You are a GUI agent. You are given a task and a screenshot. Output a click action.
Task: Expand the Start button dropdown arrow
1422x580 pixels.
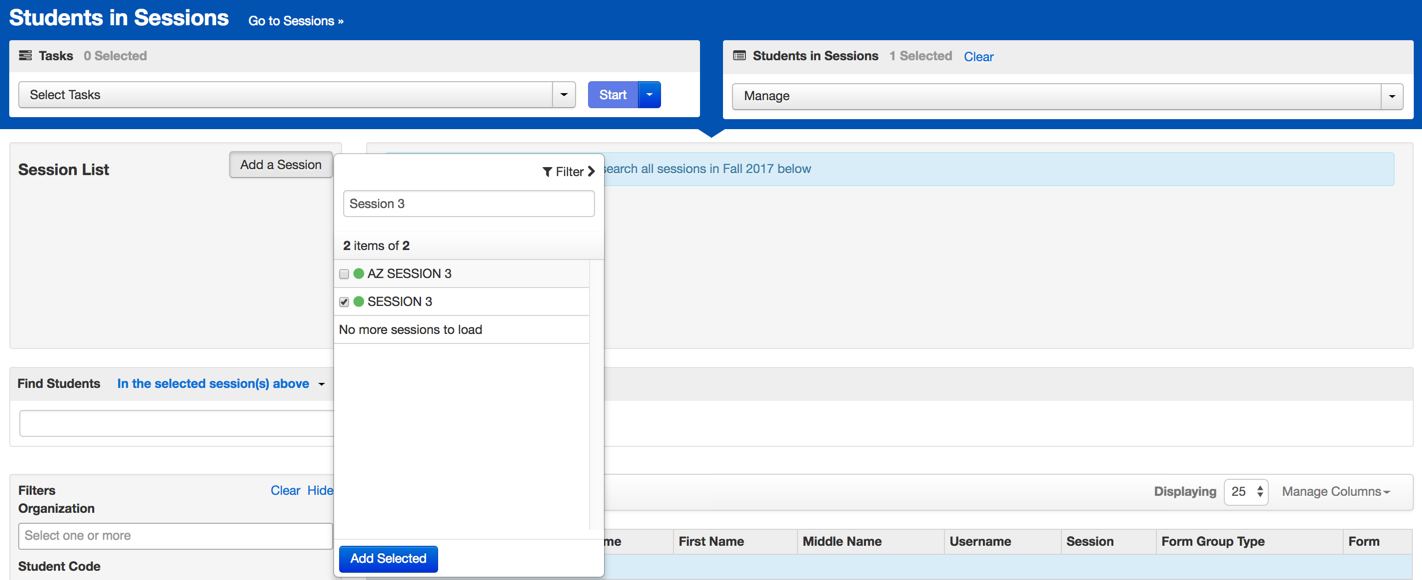pyautogui.click(x=650, y=95)
